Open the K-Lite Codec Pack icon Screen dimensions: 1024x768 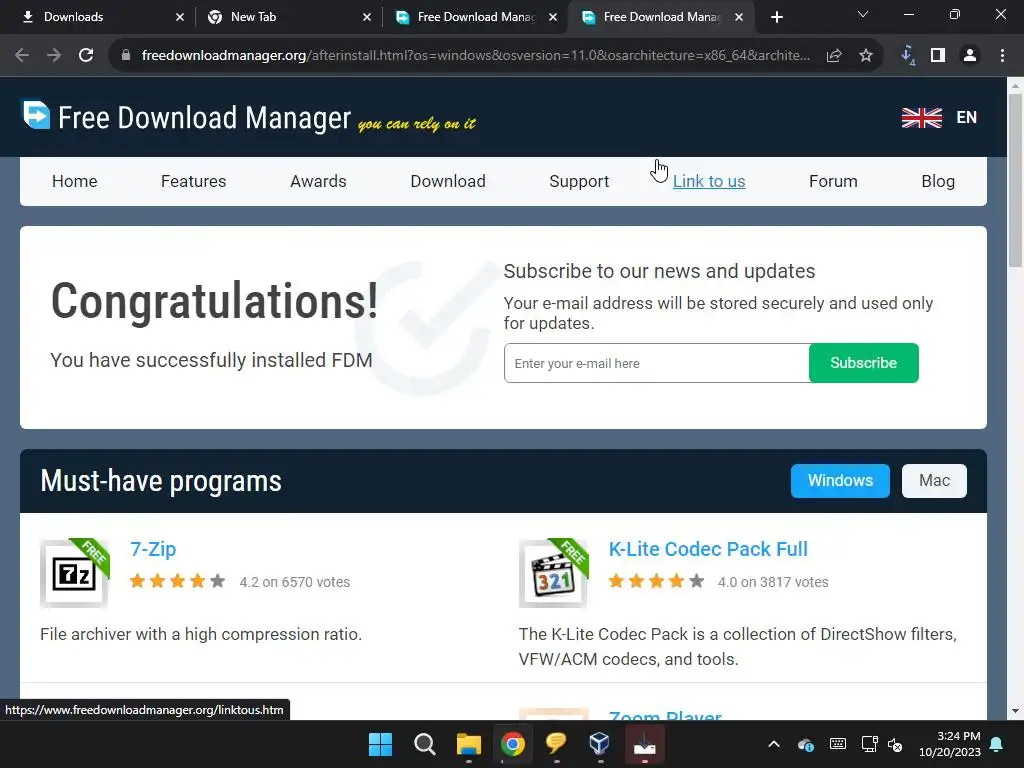pos(554,573)
